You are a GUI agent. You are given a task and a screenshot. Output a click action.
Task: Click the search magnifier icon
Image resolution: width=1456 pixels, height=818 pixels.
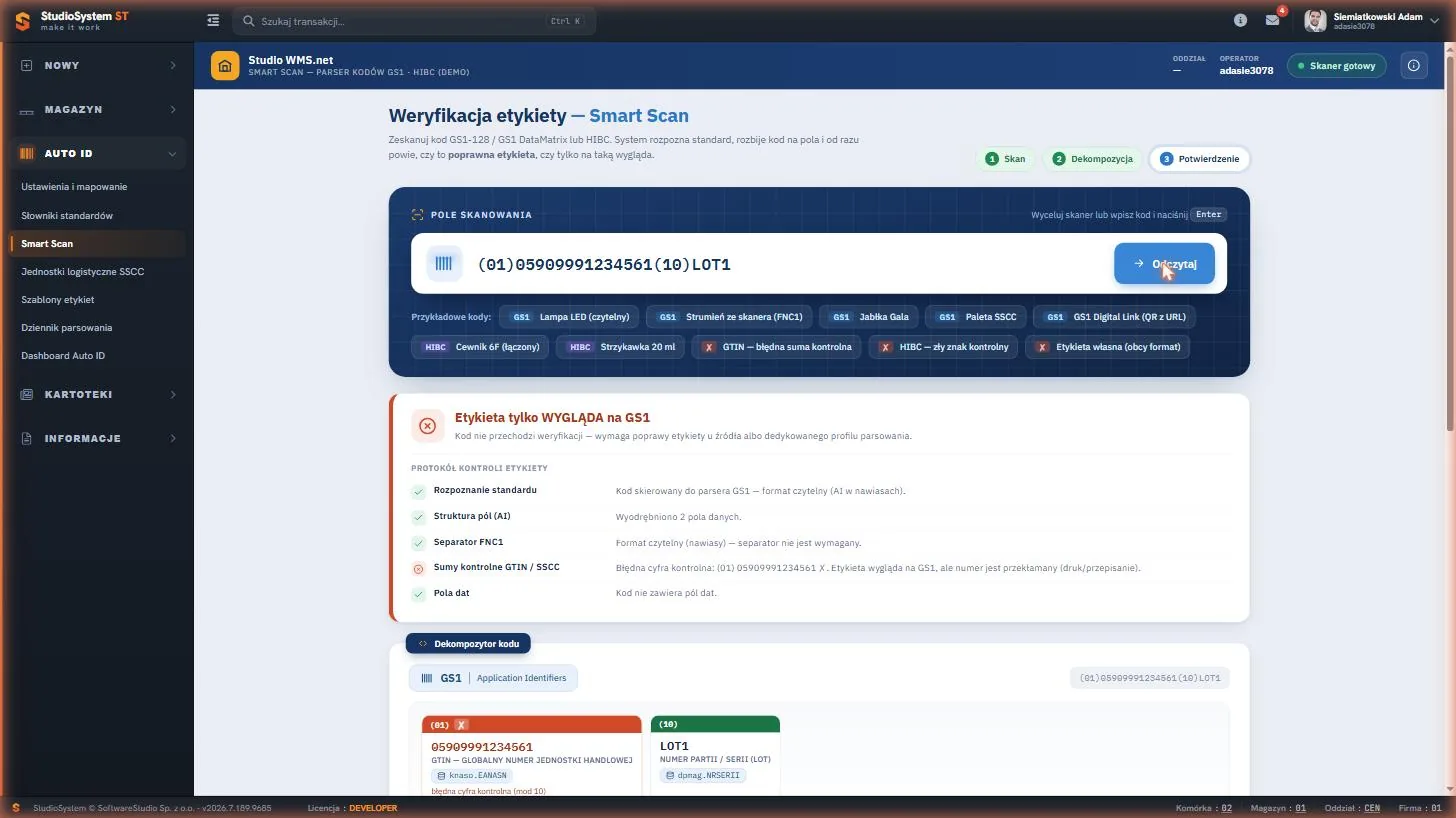(249, 21)
